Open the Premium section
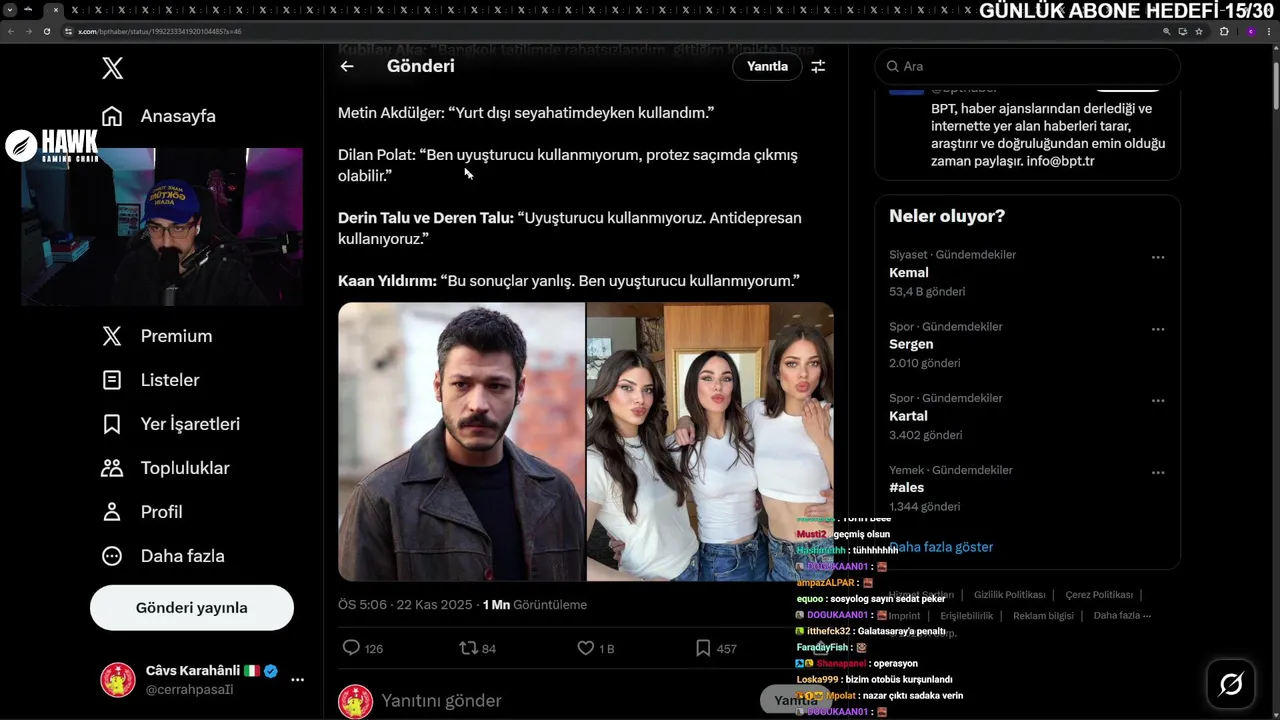Screen dimensions: 1280x720 (157, 336)
